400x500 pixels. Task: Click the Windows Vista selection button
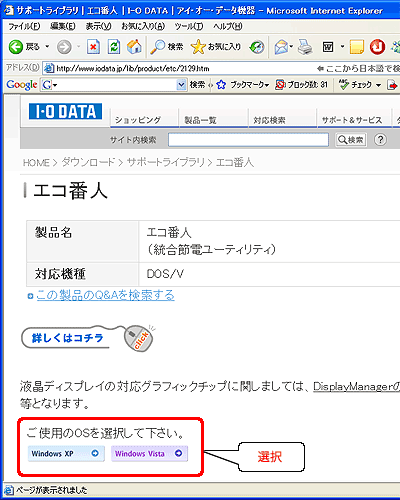coord(149,454)
